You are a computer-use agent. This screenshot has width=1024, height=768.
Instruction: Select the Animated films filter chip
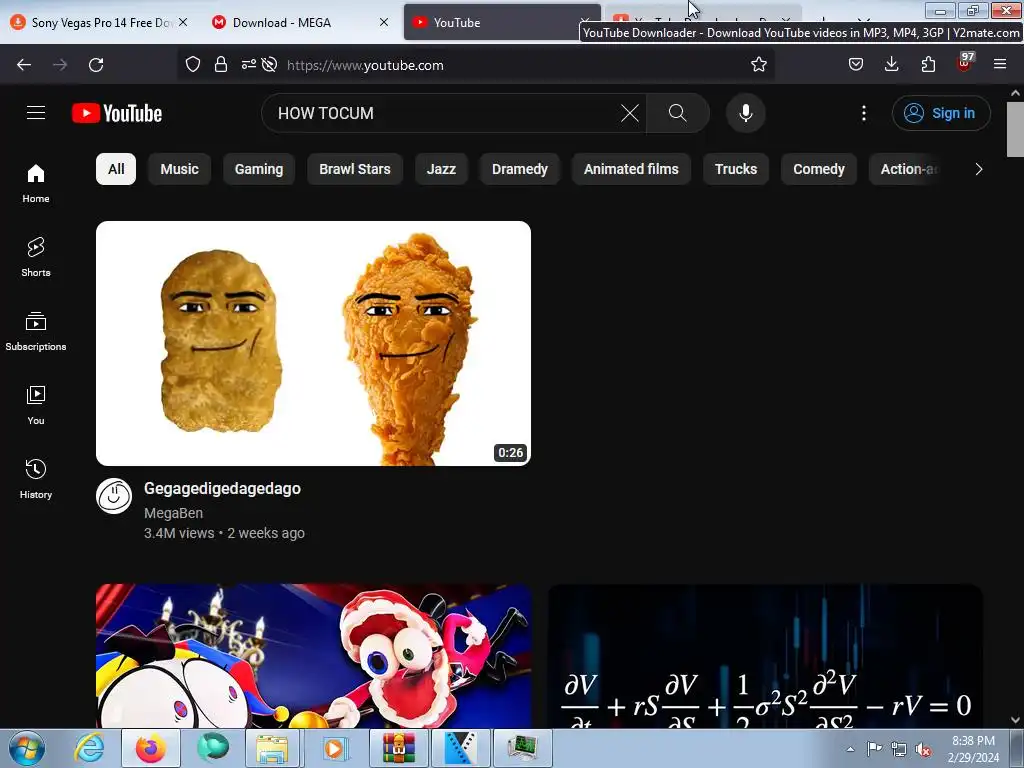(x=631, y=169)
